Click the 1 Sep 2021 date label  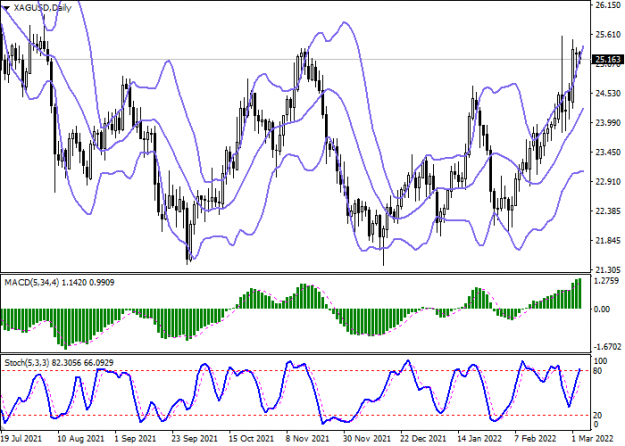tap(135, 439)
